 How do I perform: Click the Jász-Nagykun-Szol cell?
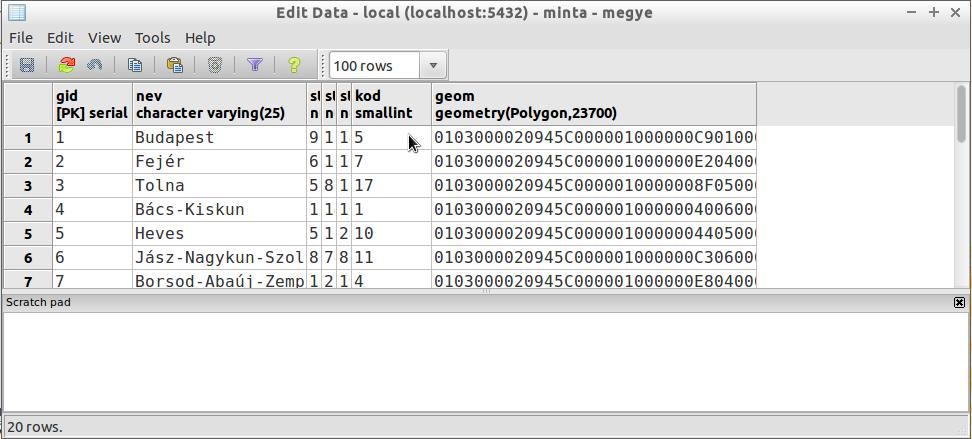pyautogui.click(x=219, y=258)
